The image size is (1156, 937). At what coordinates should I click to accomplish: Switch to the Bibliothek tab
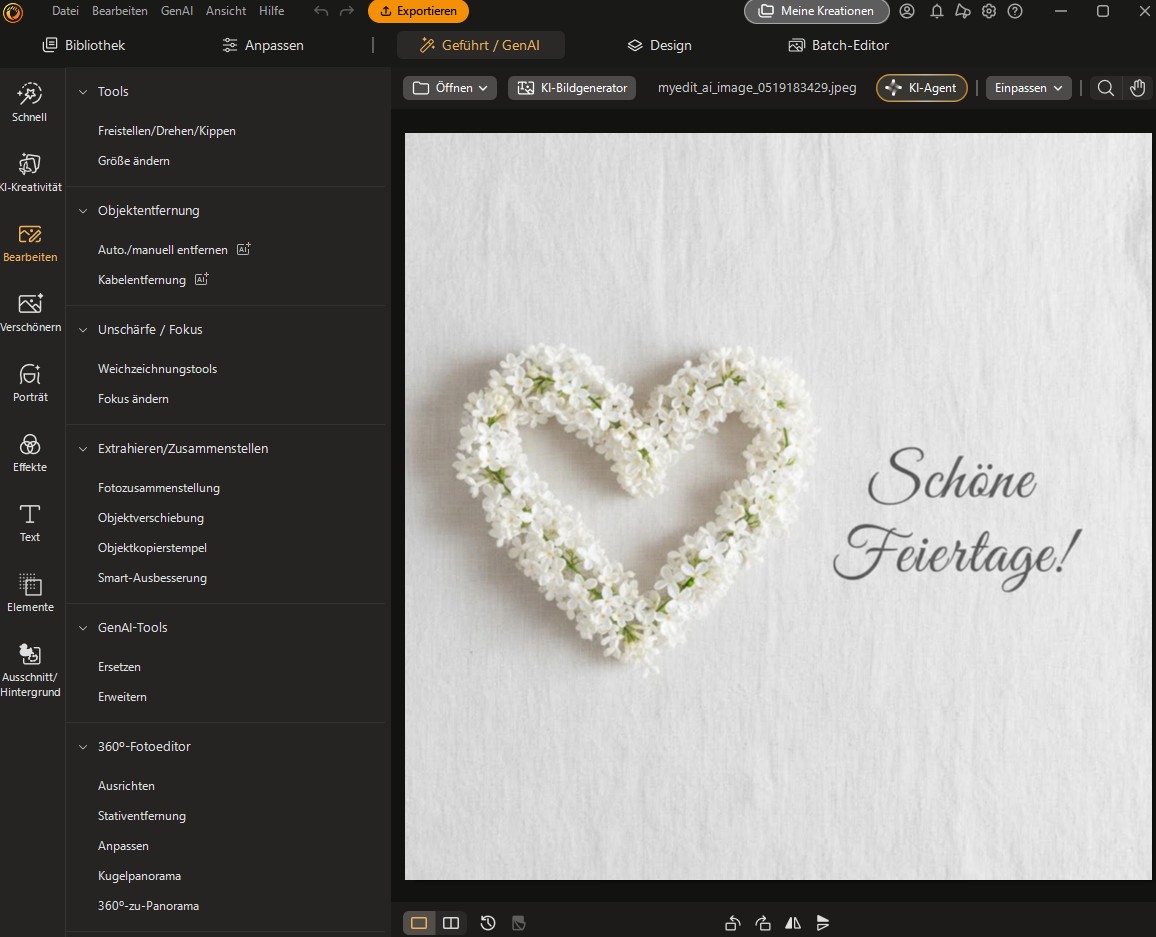point(83,45)
